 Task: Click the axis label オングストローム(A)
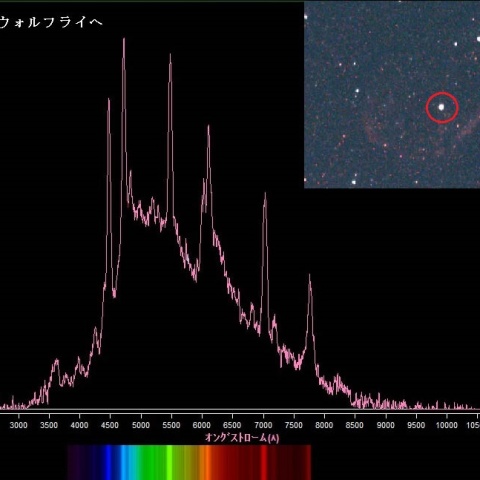point(242,438)
